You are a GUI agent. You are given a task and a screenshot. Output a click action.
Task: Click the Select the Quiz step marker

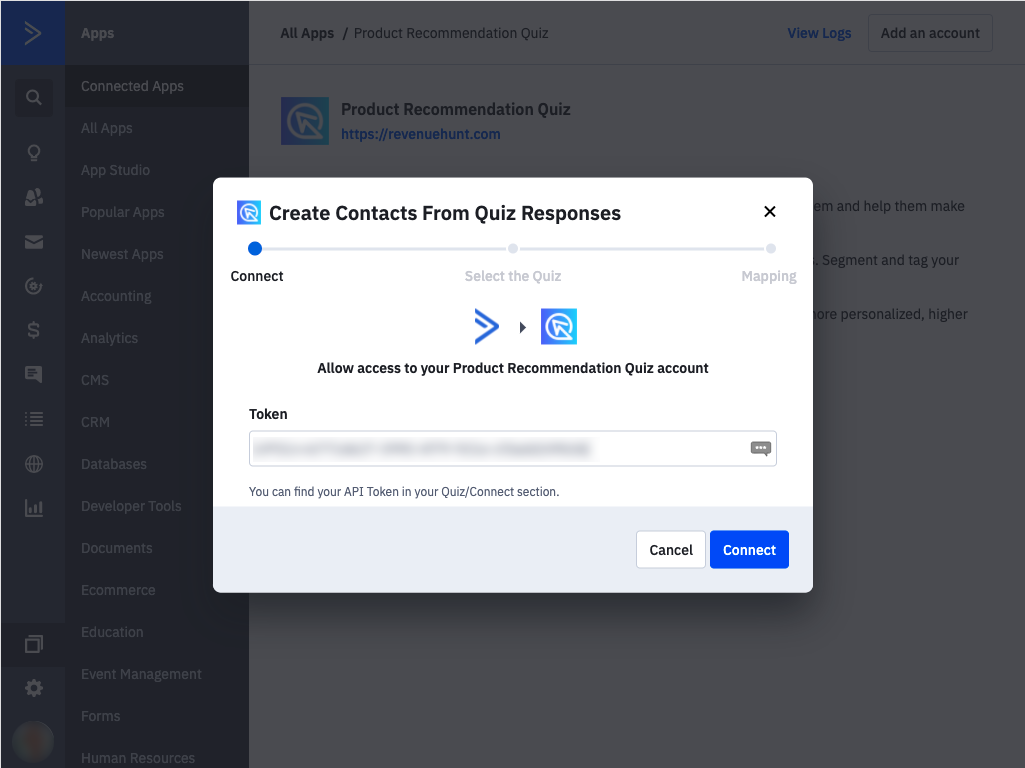[513, 248]
